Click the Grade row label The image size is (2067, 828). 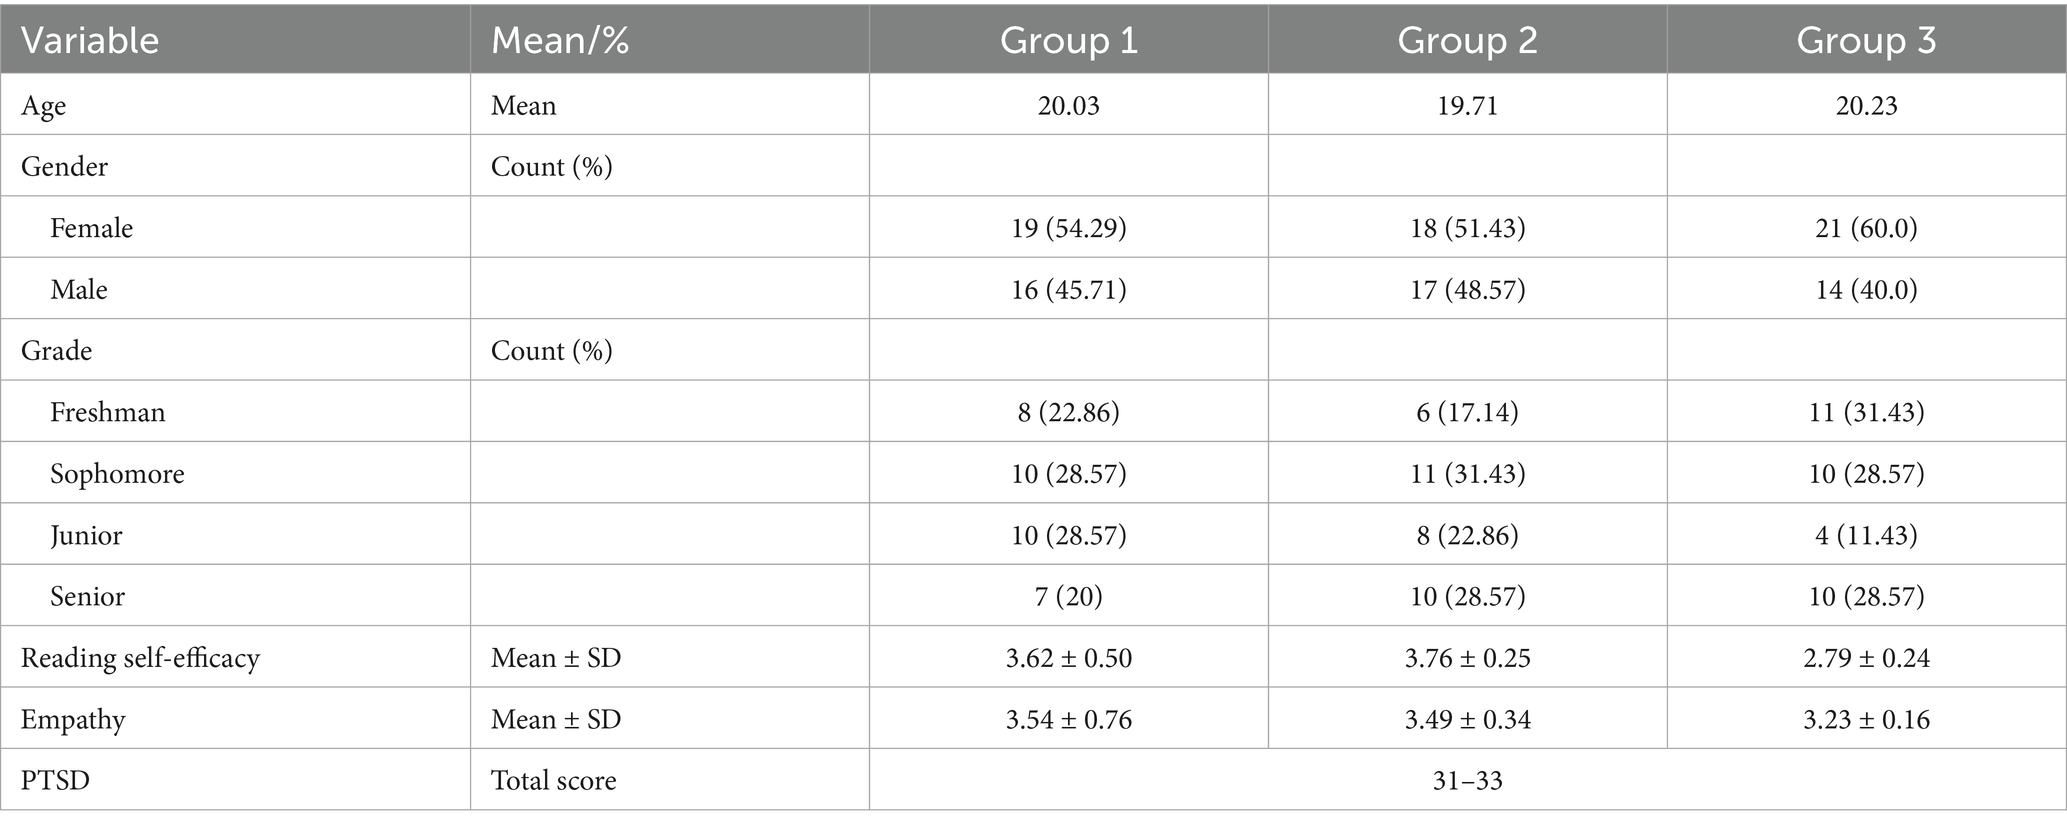click(x=56, y=351)
